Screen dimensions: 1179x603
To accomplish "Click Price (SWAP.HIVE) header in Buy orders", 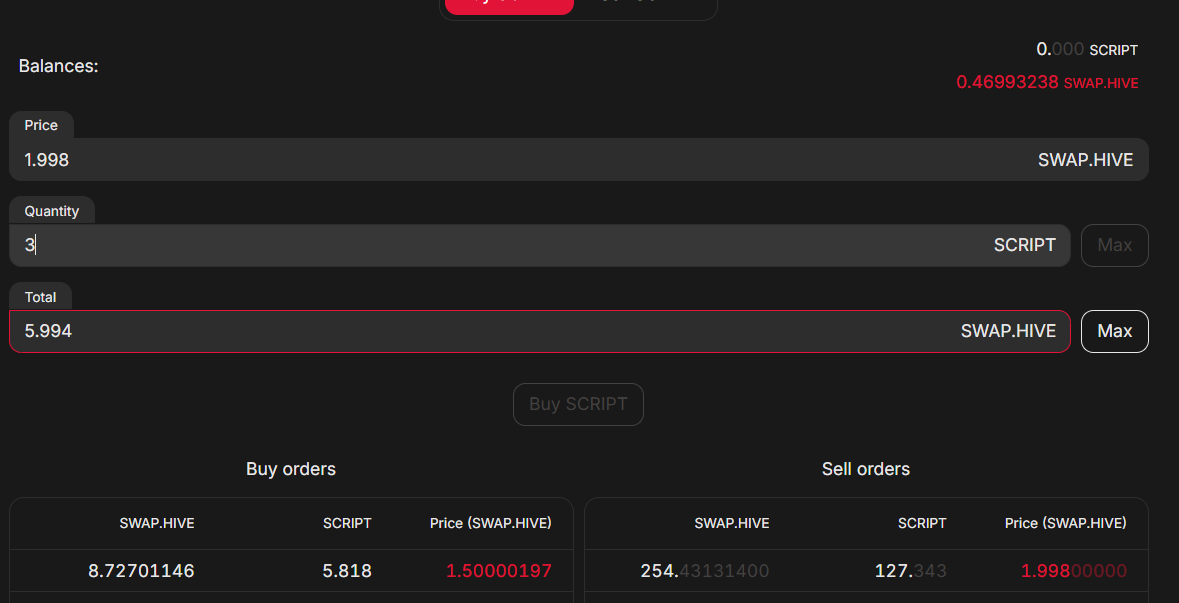I will [490, 523].
